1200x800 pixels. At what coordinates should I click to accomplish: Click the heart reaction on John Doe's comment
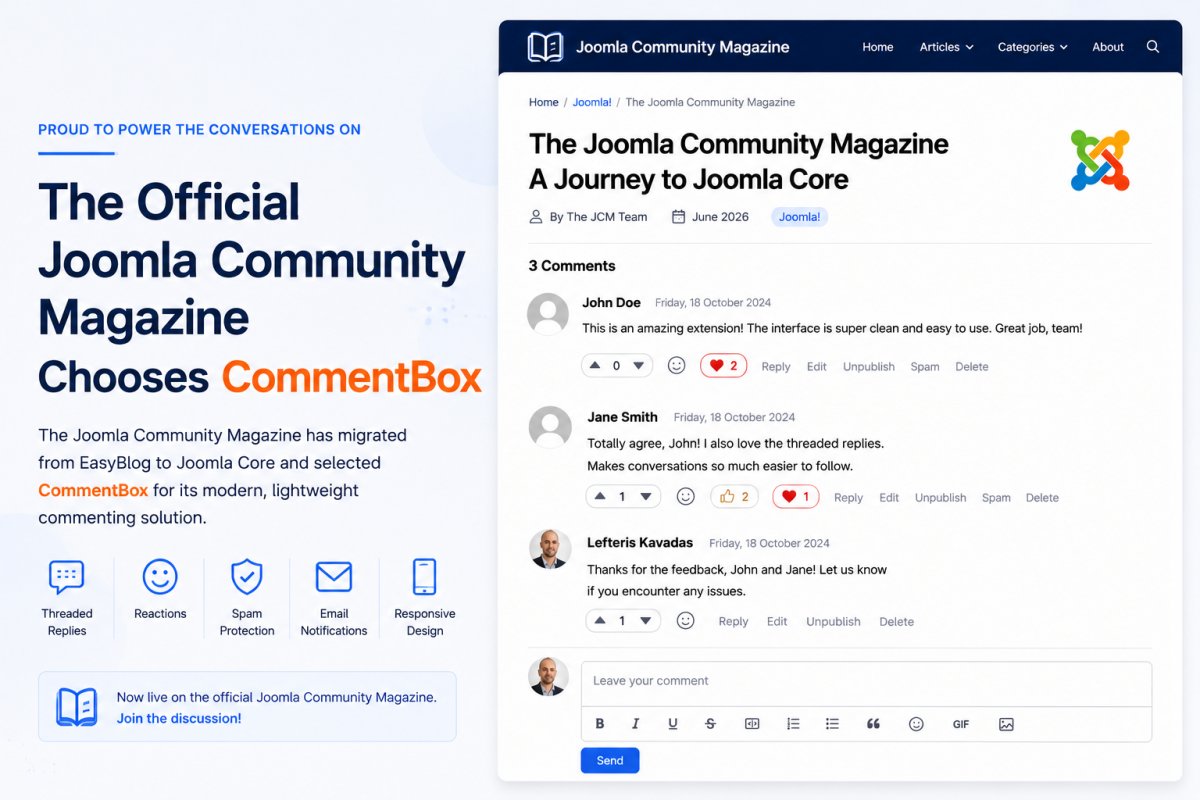723,366
